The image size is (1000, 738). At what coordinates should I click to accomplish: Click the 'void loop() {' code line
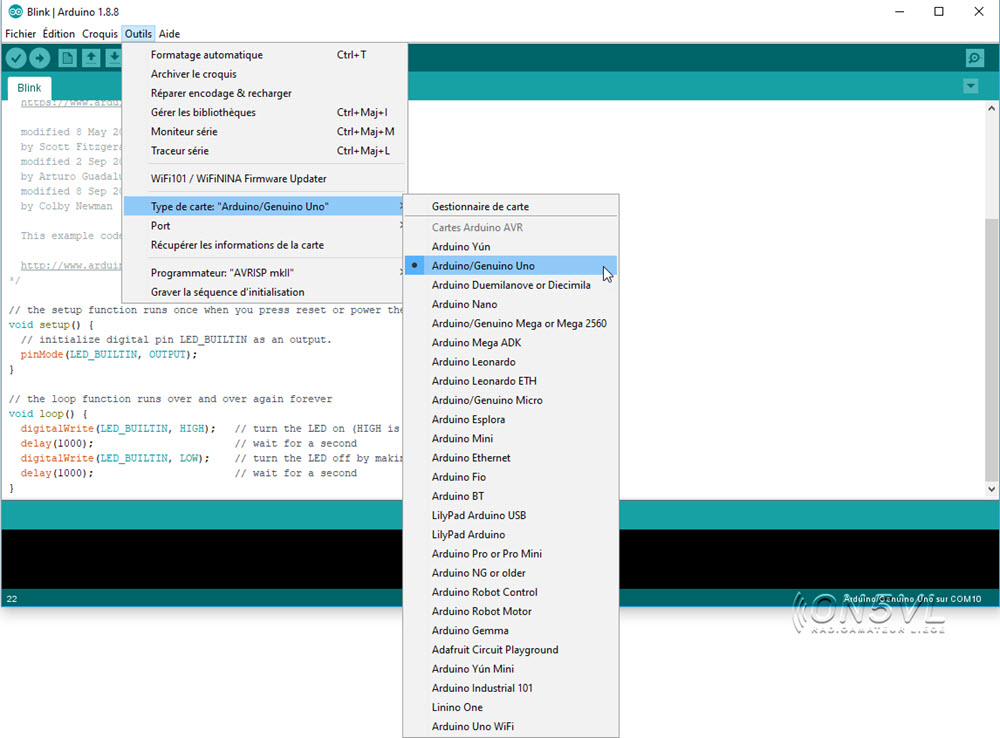click(x=48, y=413)
